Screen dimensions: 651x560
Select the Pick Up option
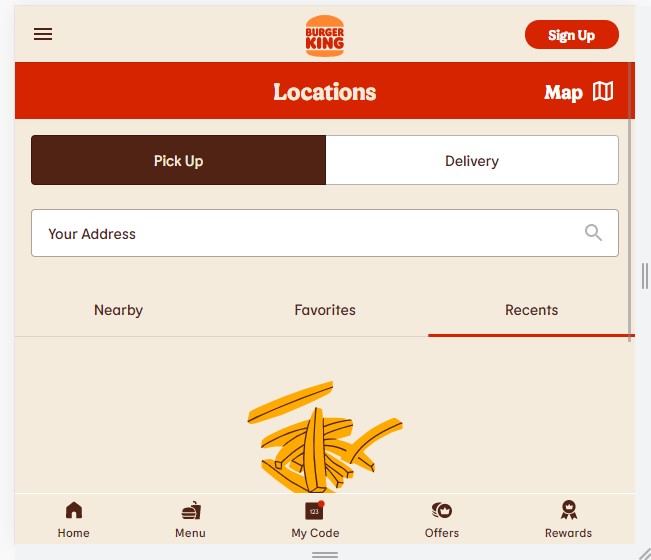(x=179, y=160)
